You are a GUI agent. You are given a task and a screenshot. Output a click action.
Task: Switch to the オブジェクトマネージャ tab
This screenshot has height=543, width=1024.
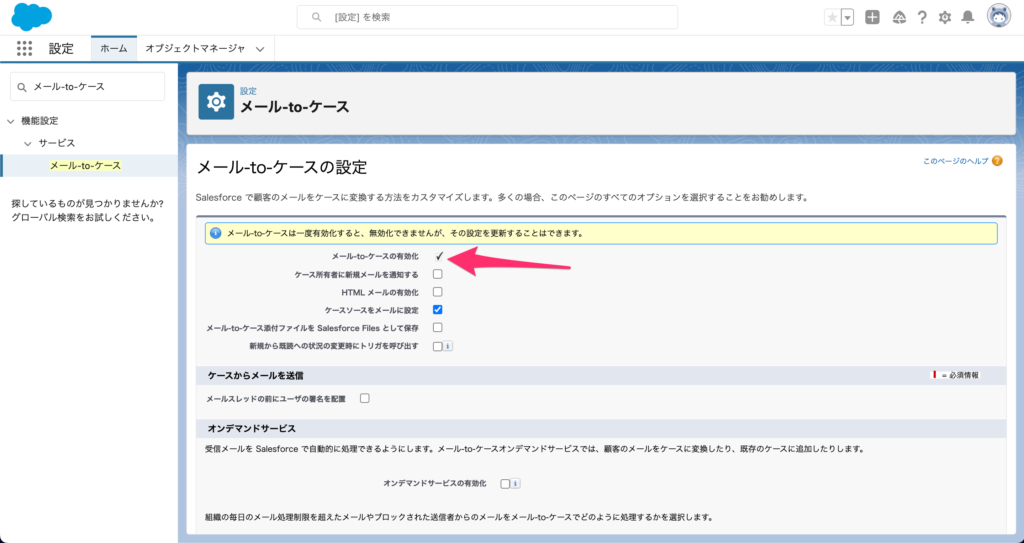click(195, 48)
